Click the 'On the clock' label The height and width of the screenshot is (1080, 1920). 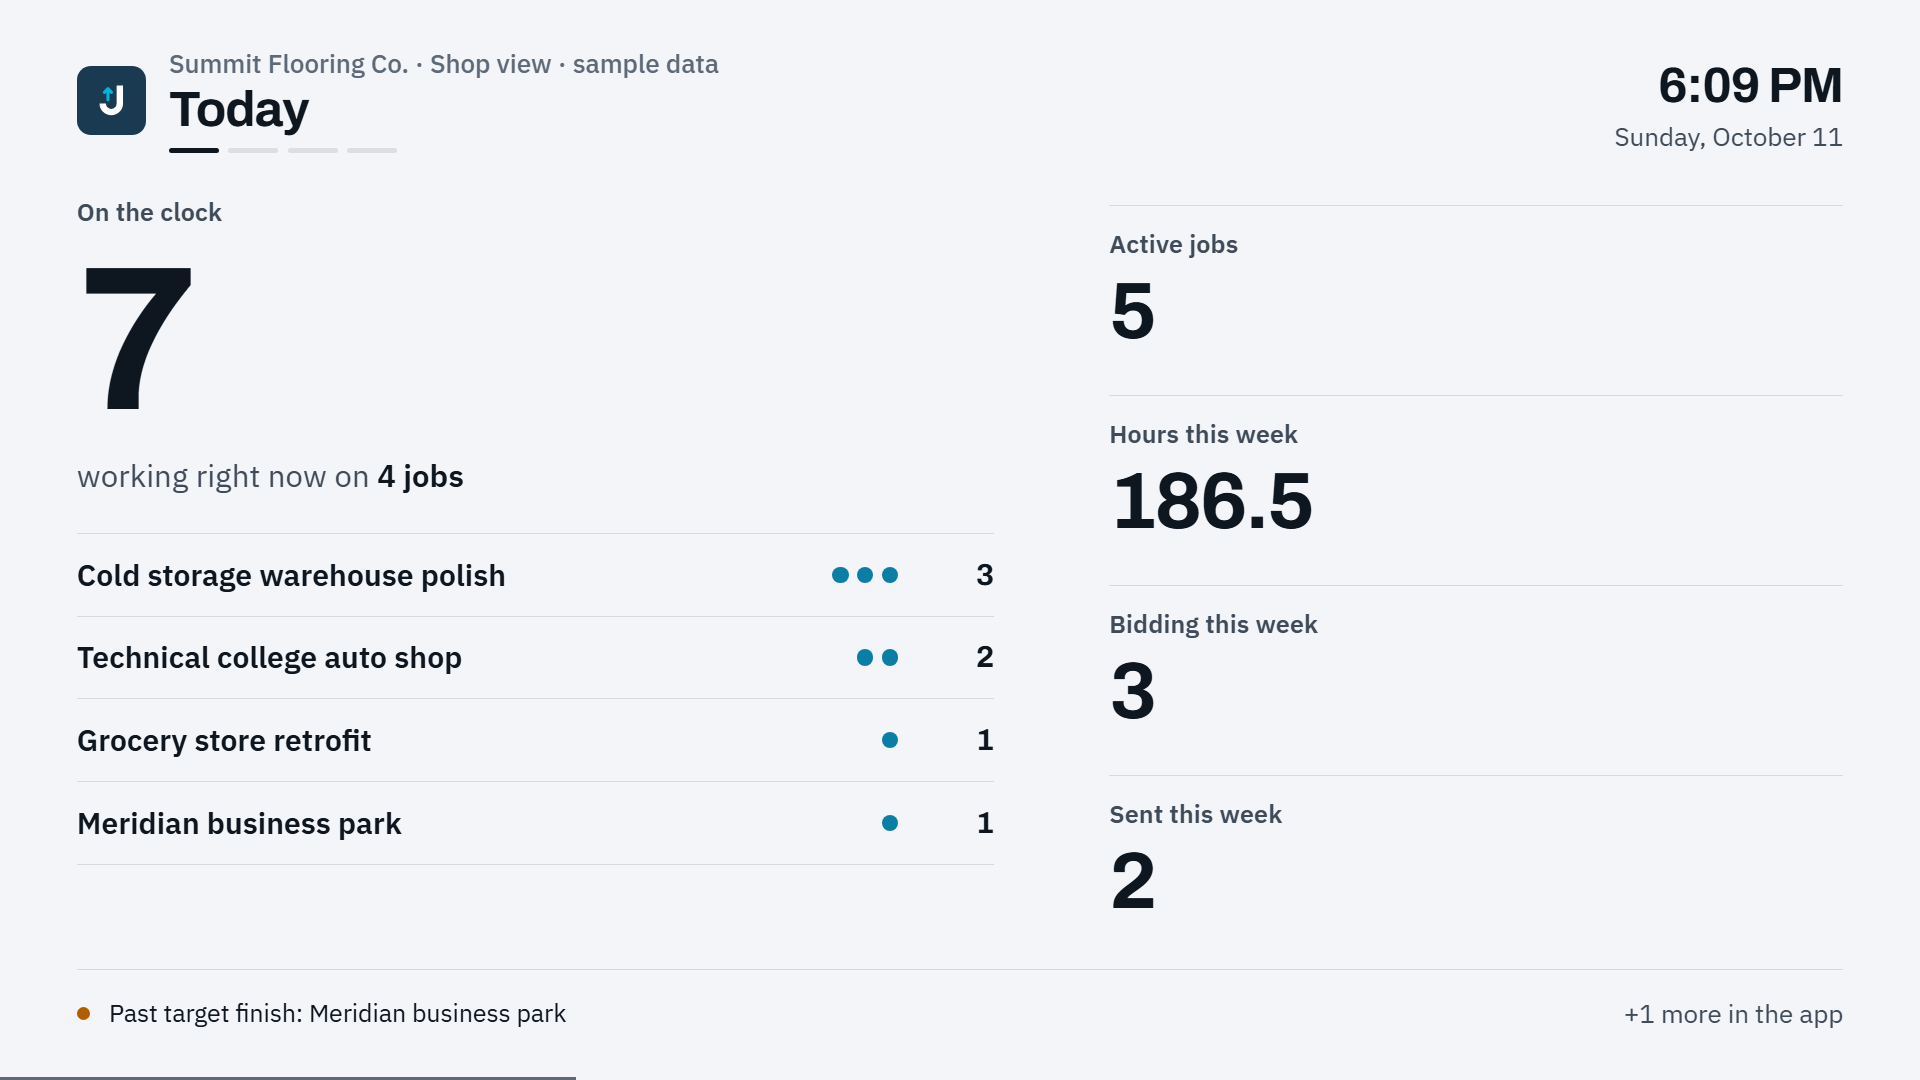coord(149,213)
